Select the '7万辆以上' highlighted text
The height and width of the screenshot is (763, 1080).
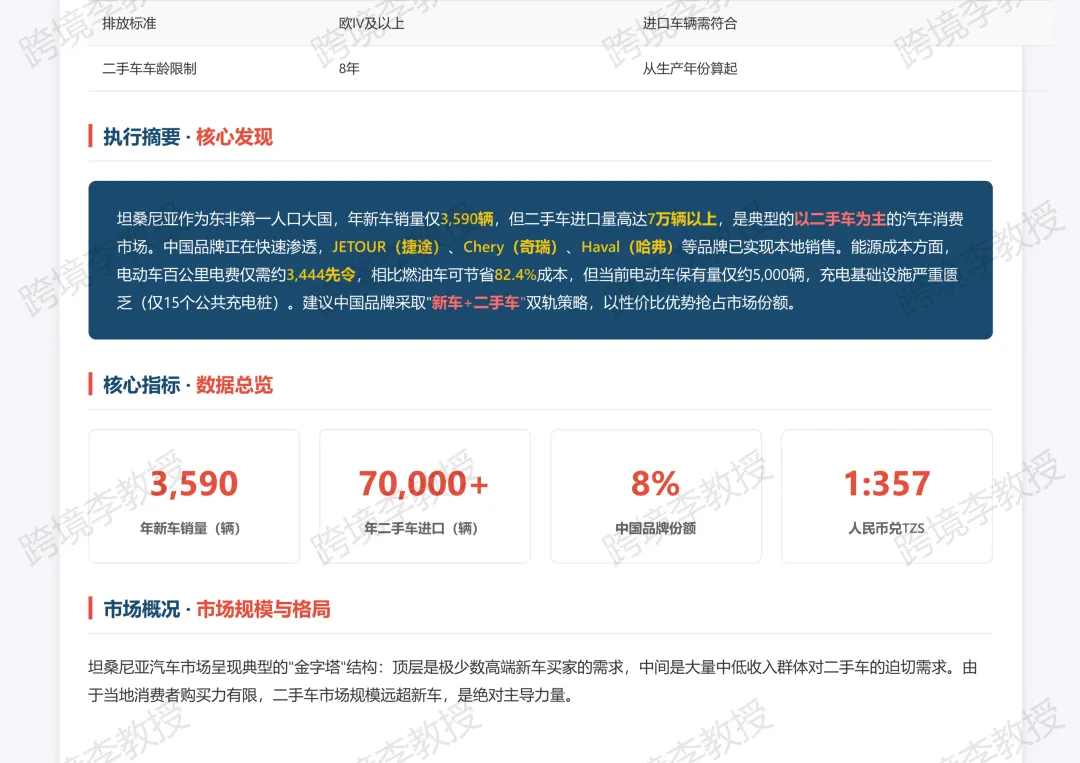pyautogui.click(x=682, y=219)
